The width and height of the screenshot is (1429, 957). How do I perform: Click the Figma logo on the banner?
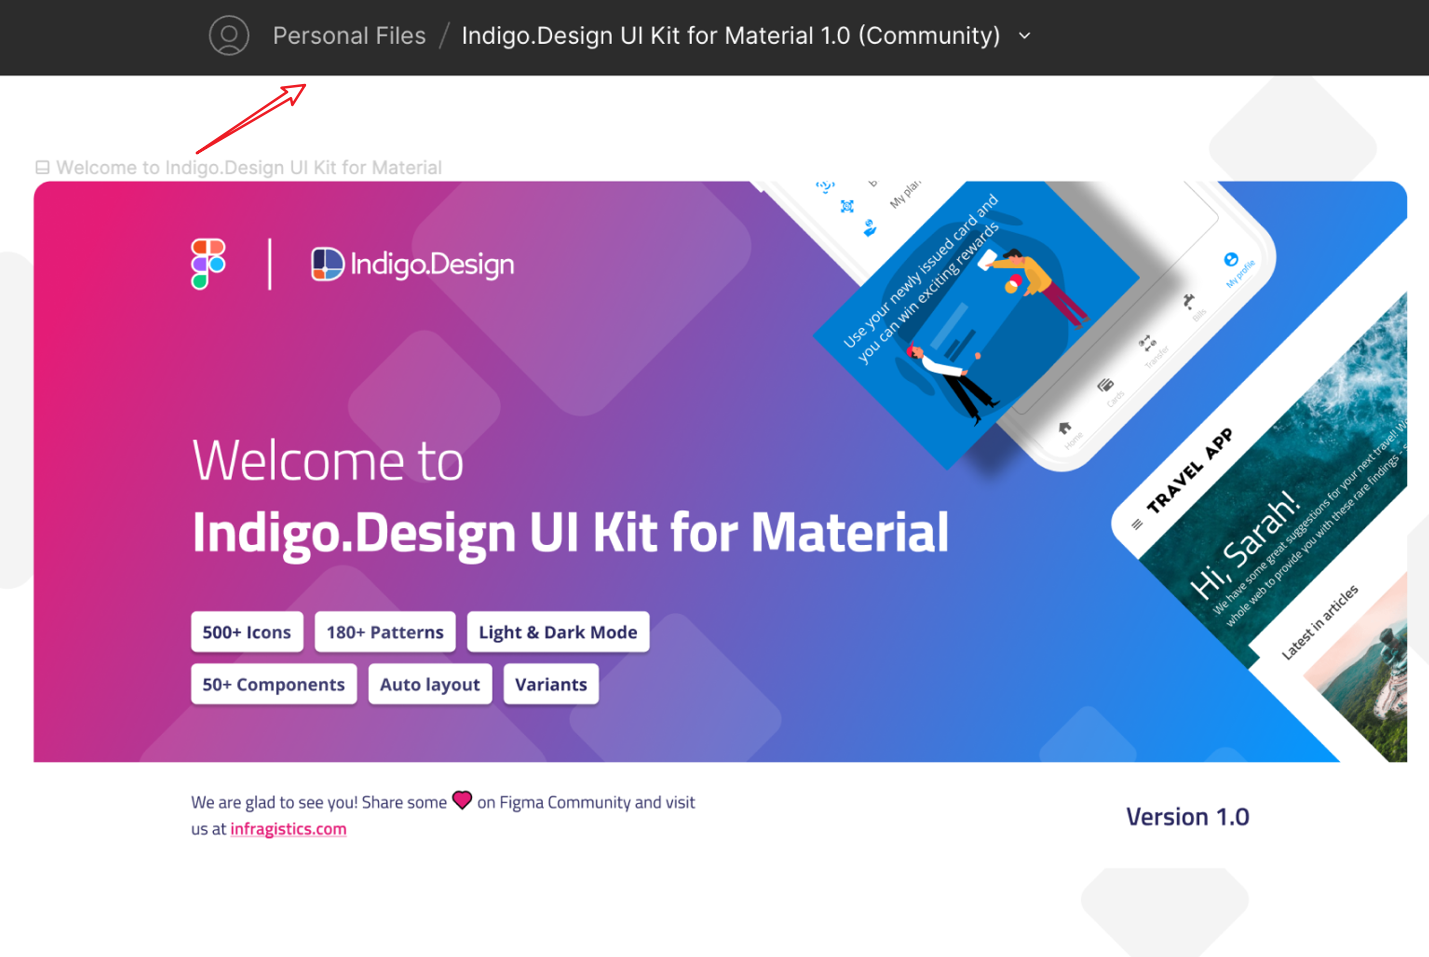[x=208, y=264]
